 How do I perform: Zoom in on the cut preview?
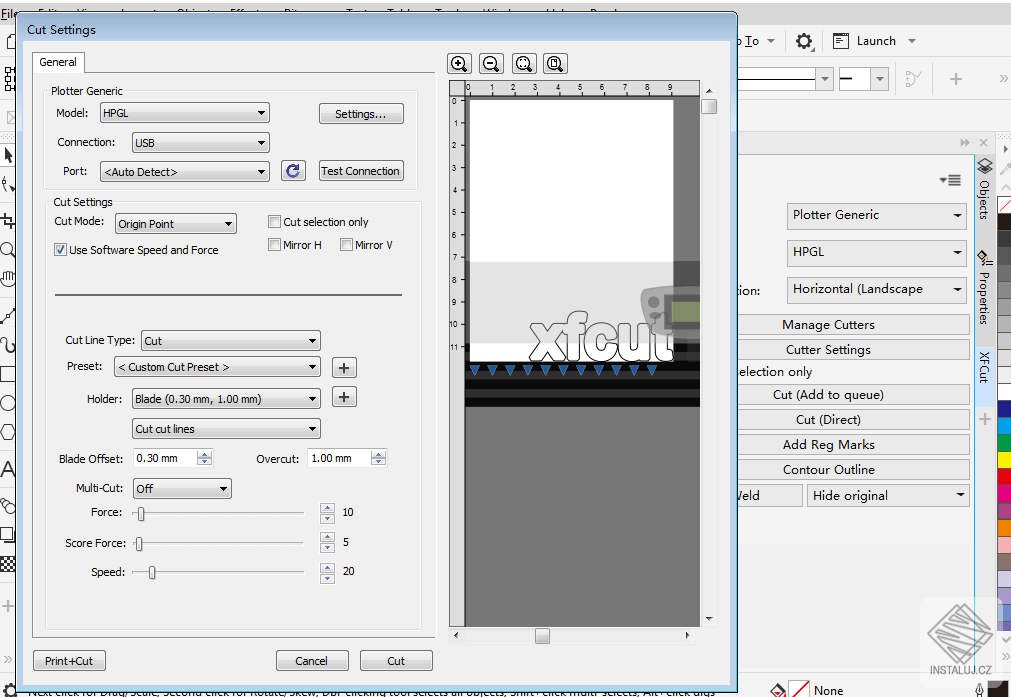click(x=459, y=63)
